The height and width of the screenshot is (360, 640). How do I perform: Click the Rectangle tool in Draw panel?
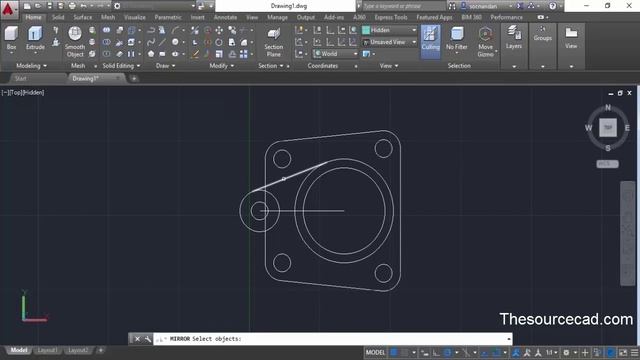coord(162,54)
